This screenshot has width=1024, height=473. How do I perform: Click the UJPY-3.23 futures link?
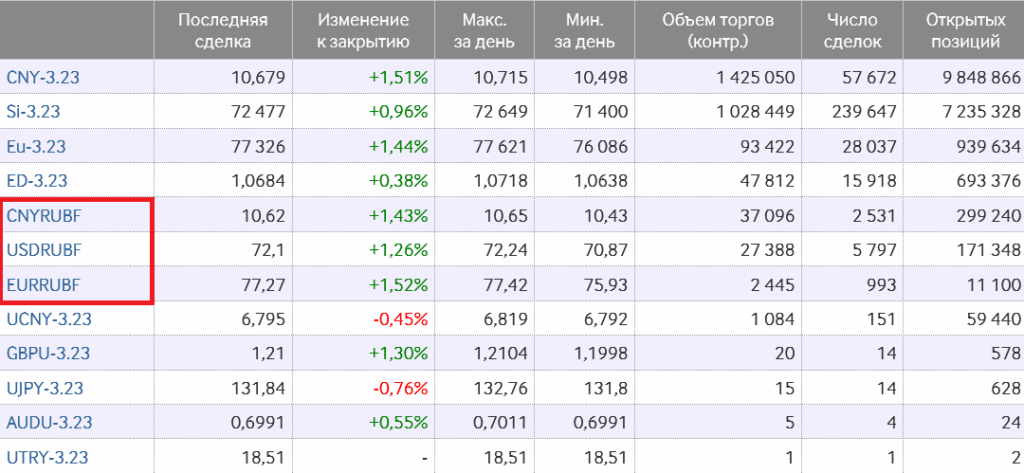click(x=45, y=389)
